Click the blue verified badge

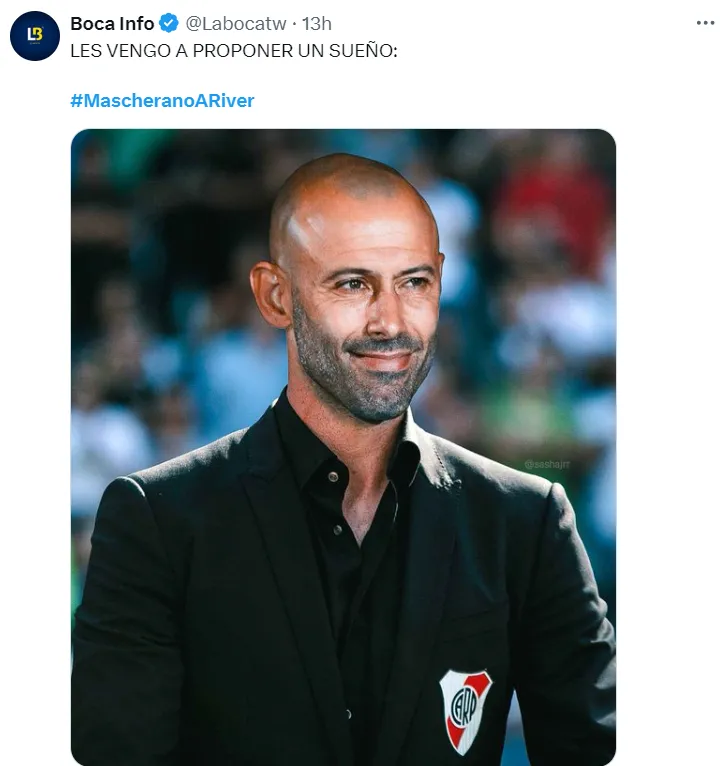point(169,23)
